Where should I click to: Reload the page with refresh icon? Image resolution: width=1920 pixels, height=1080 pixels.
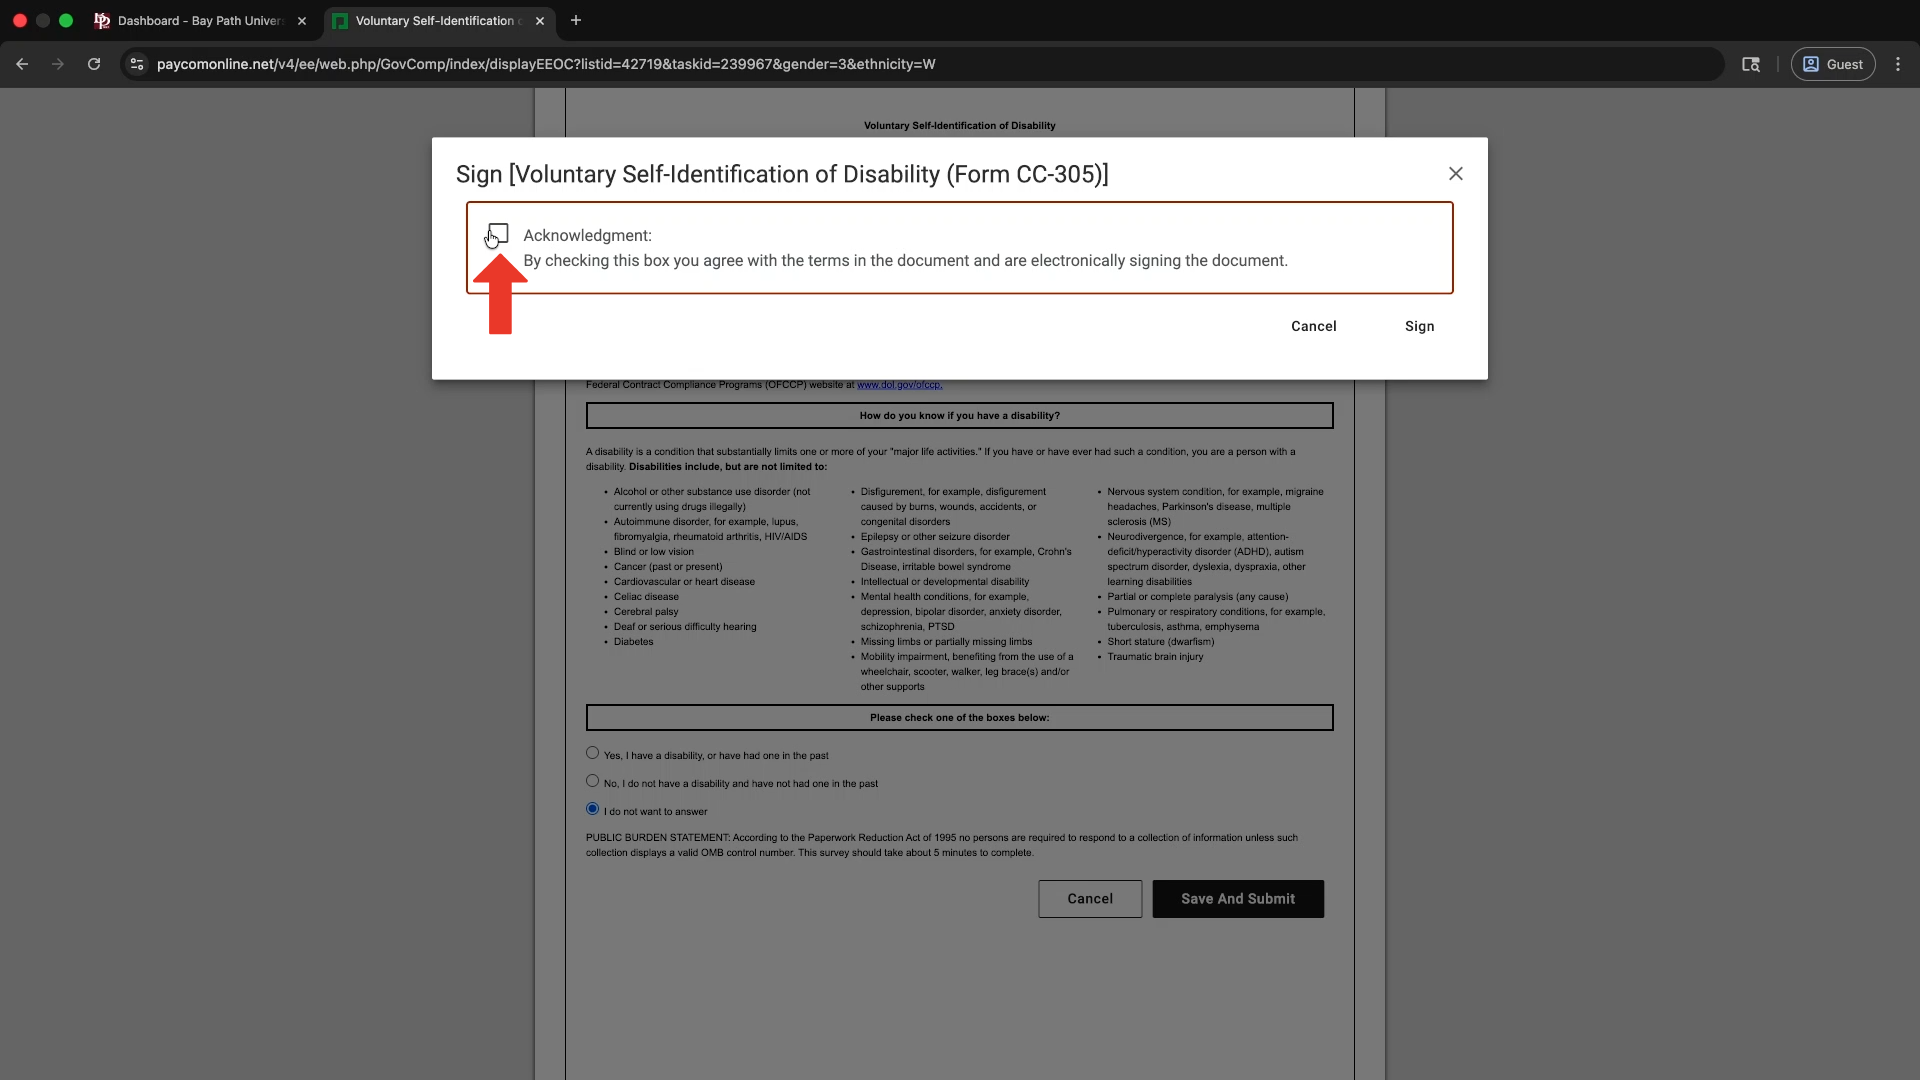tap(94, 64)
